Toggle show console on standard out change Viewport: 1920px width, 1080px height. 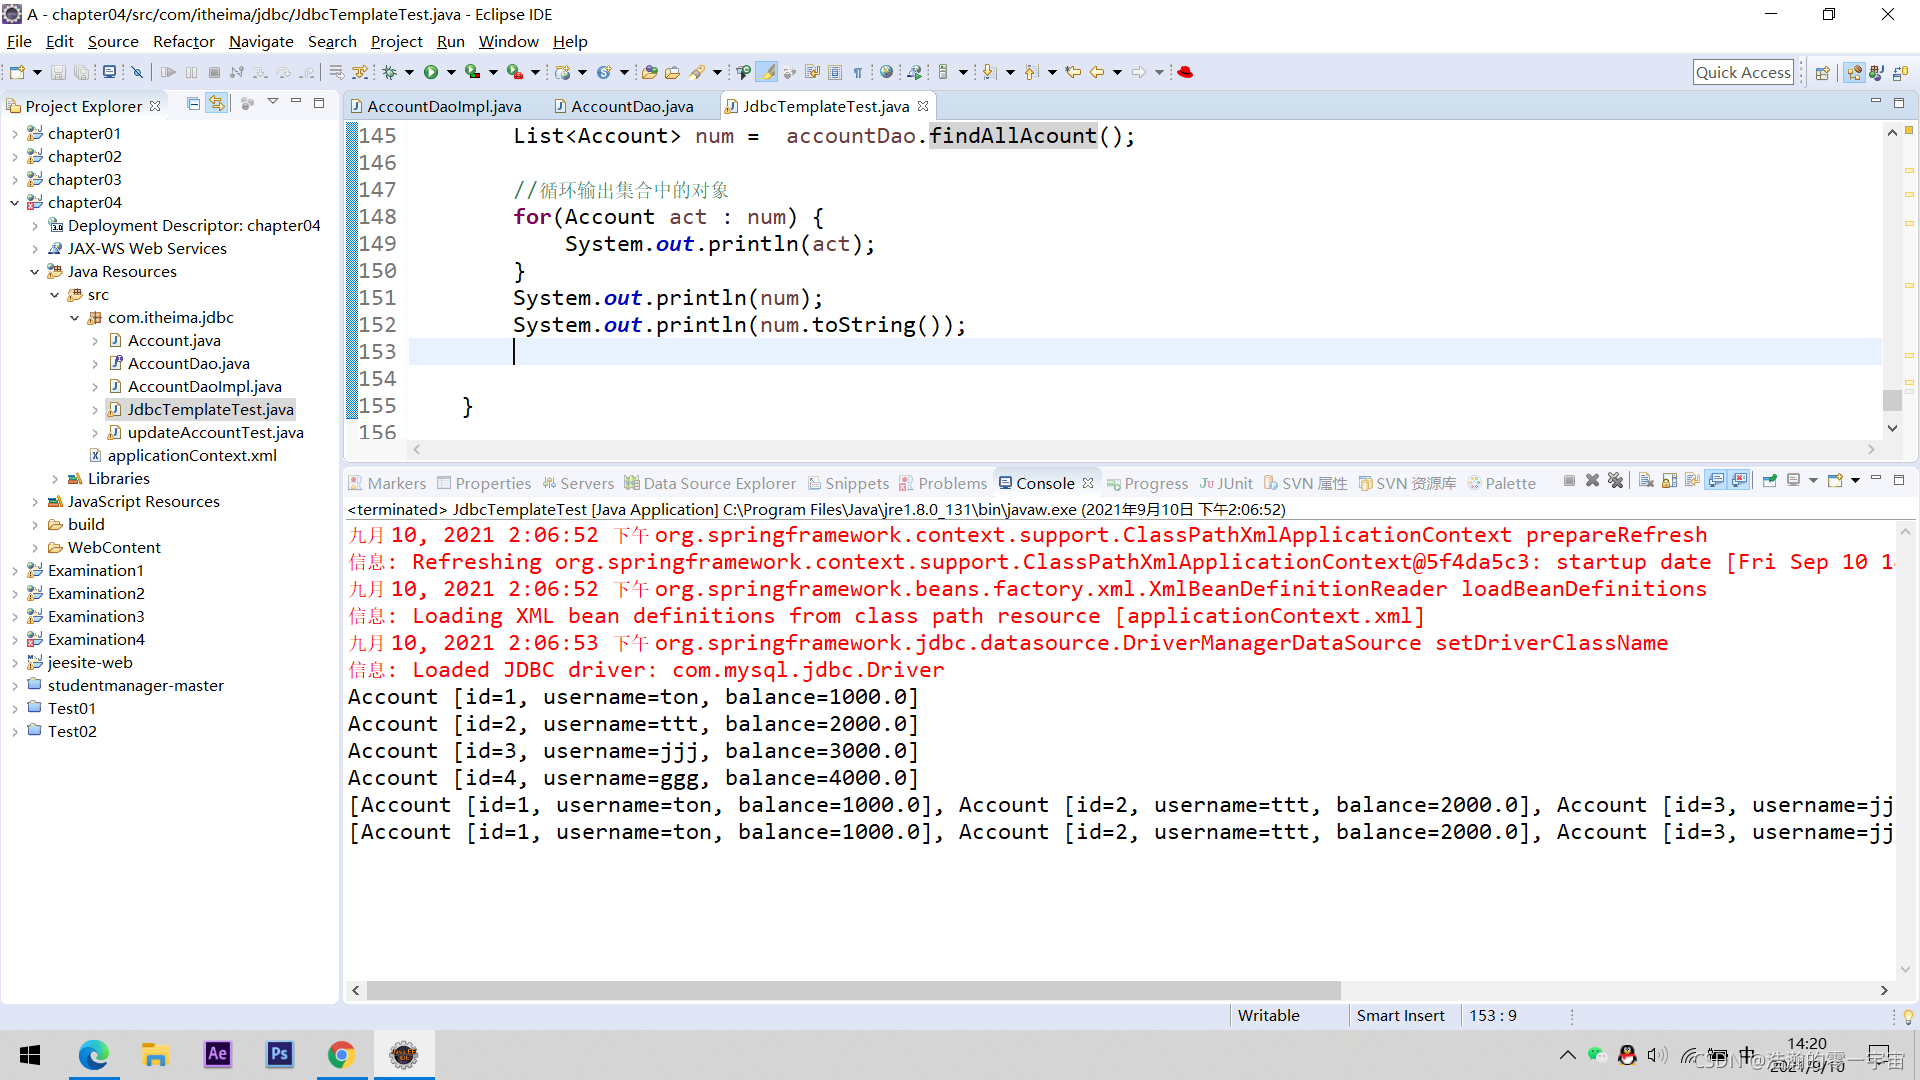coord(1716,481)
